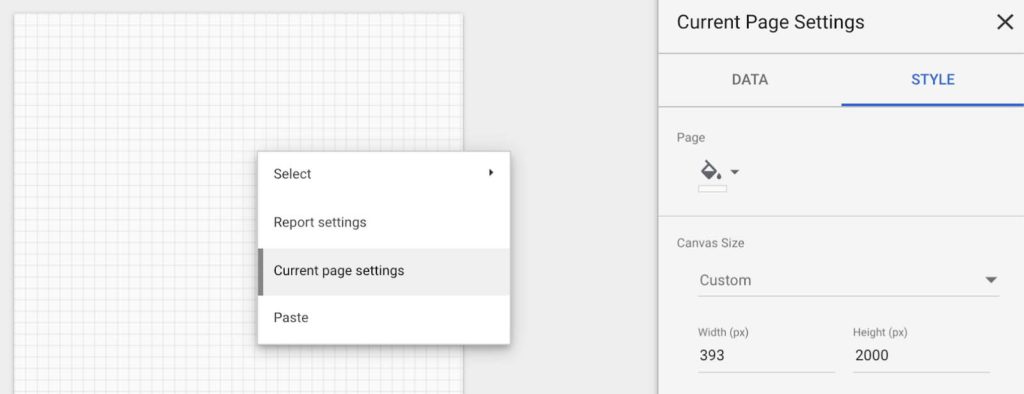Click the Page section label
Screen dimensions: 1024x394
click(x=691, y=138)
